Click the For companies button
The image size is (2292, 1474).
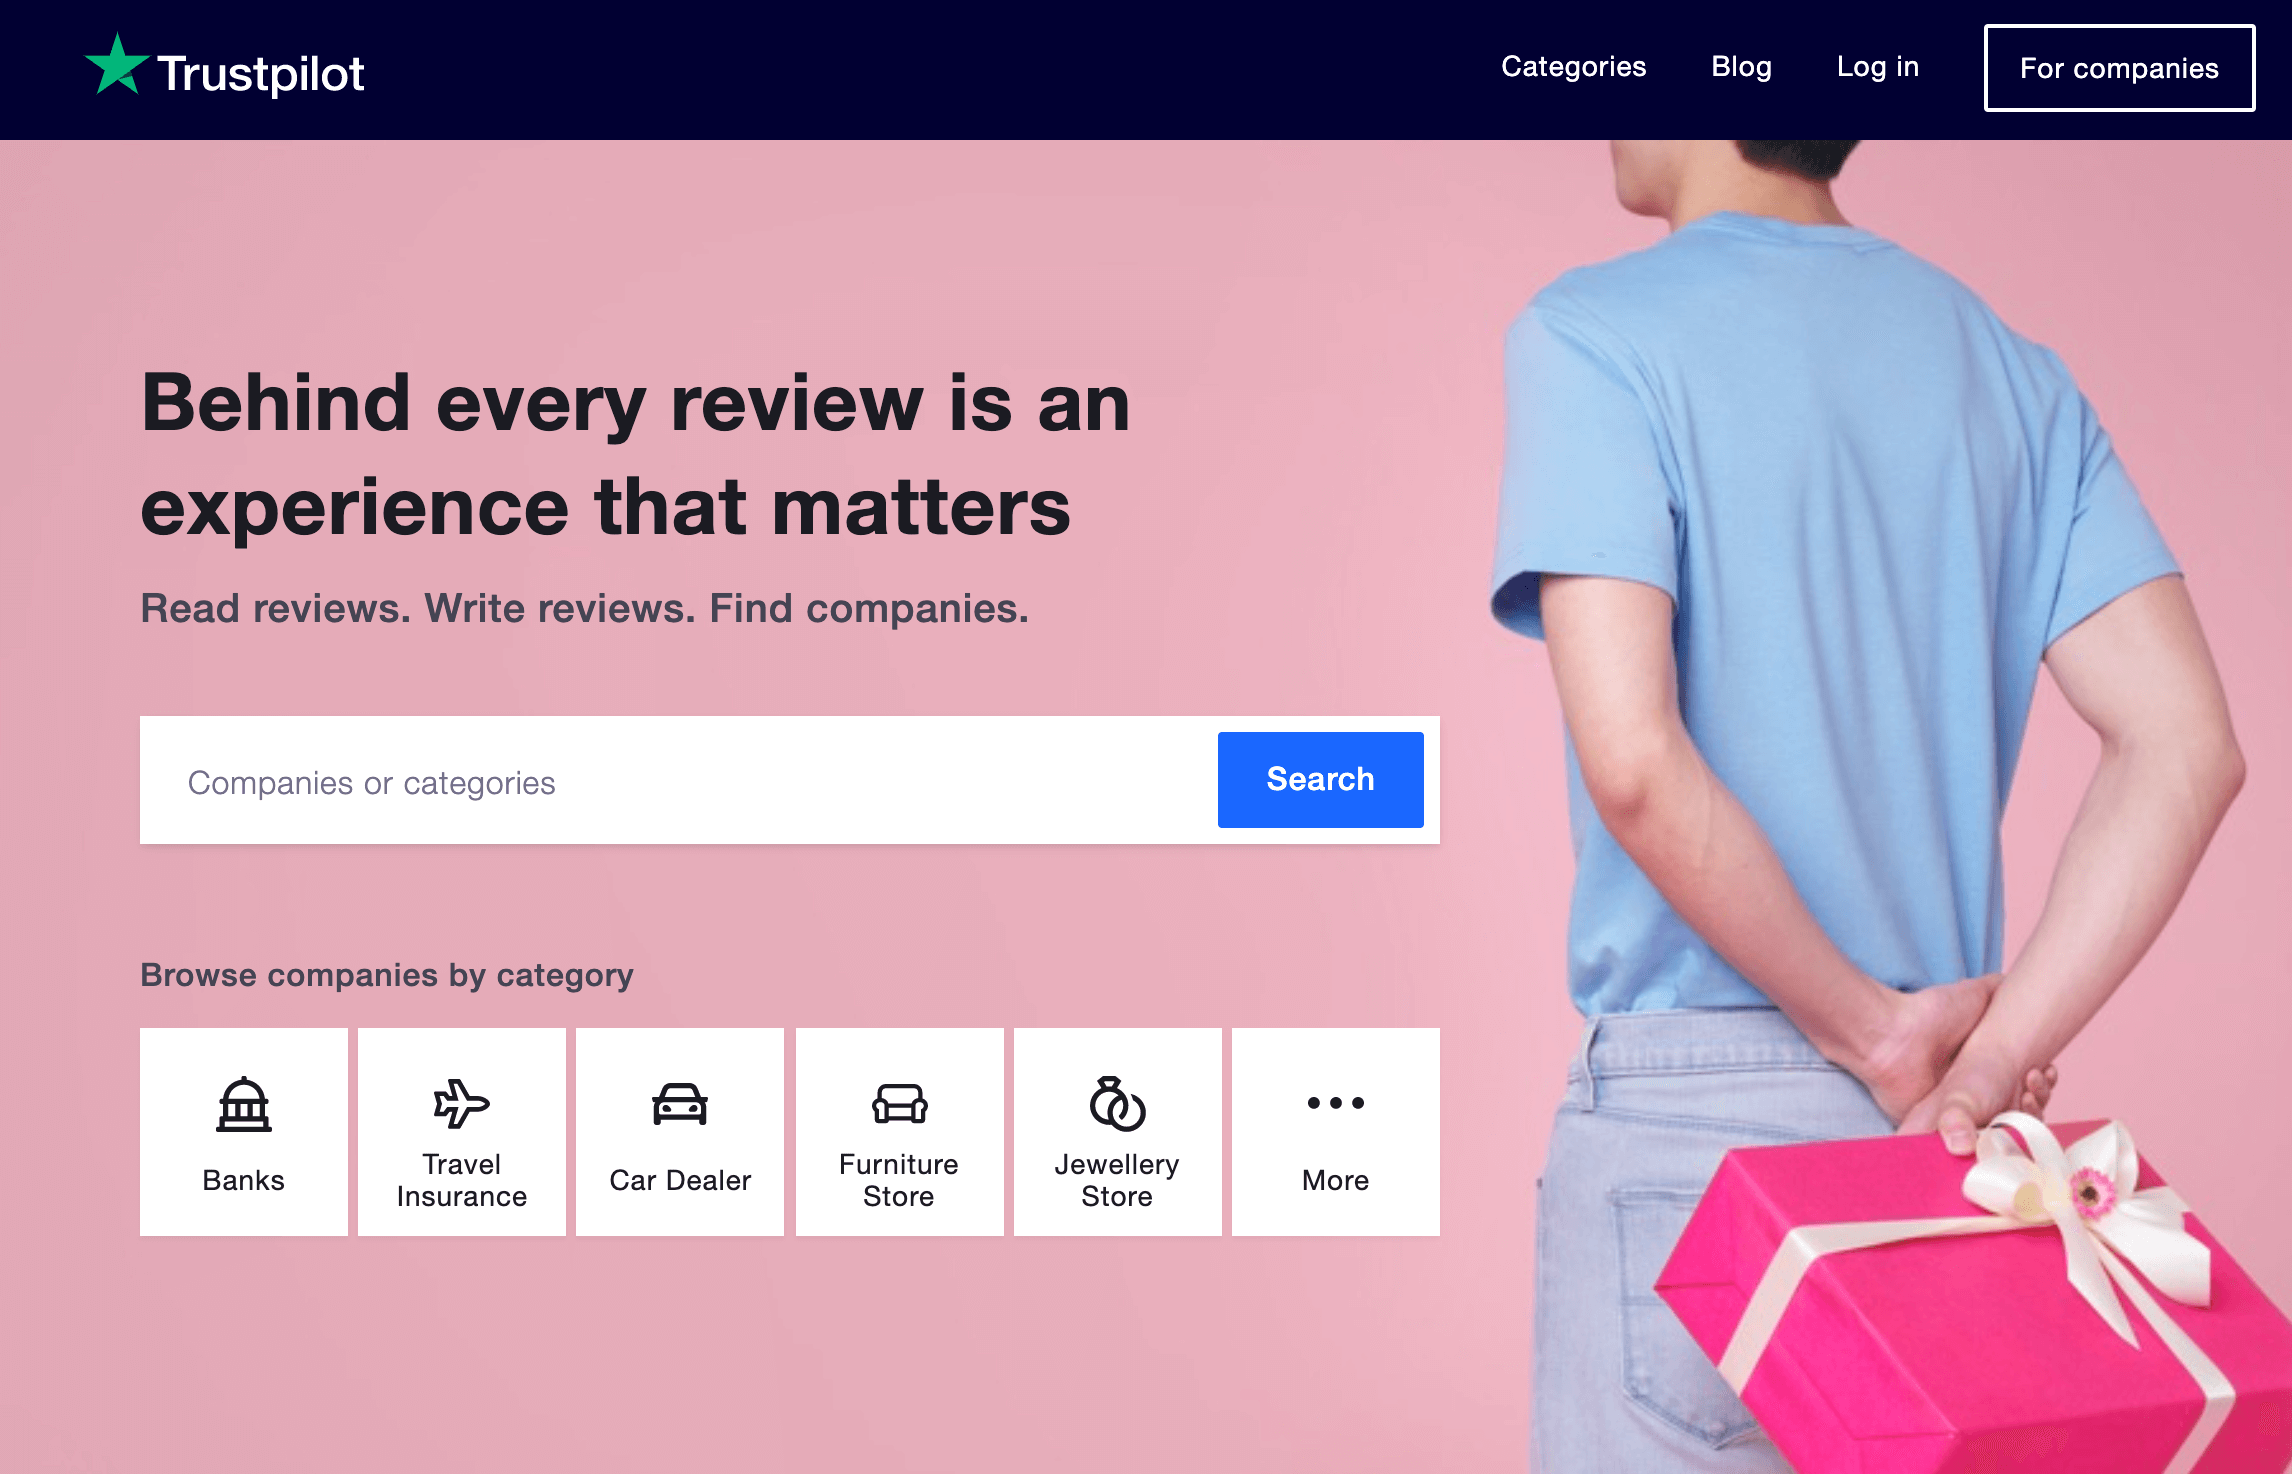(2117, 67)
